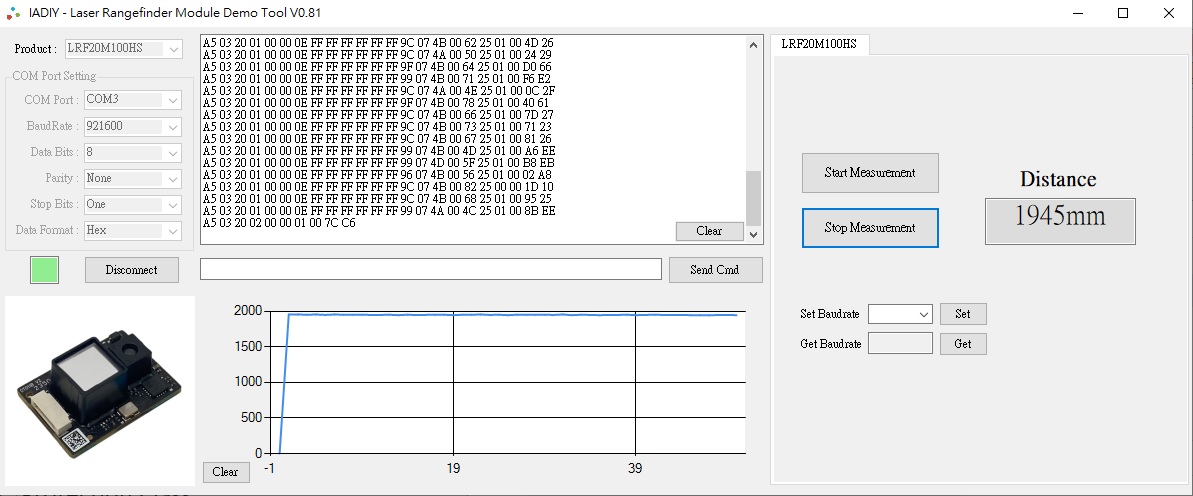Clear the hex data log
Viewport: 1193px width, 496px height.
709,231
